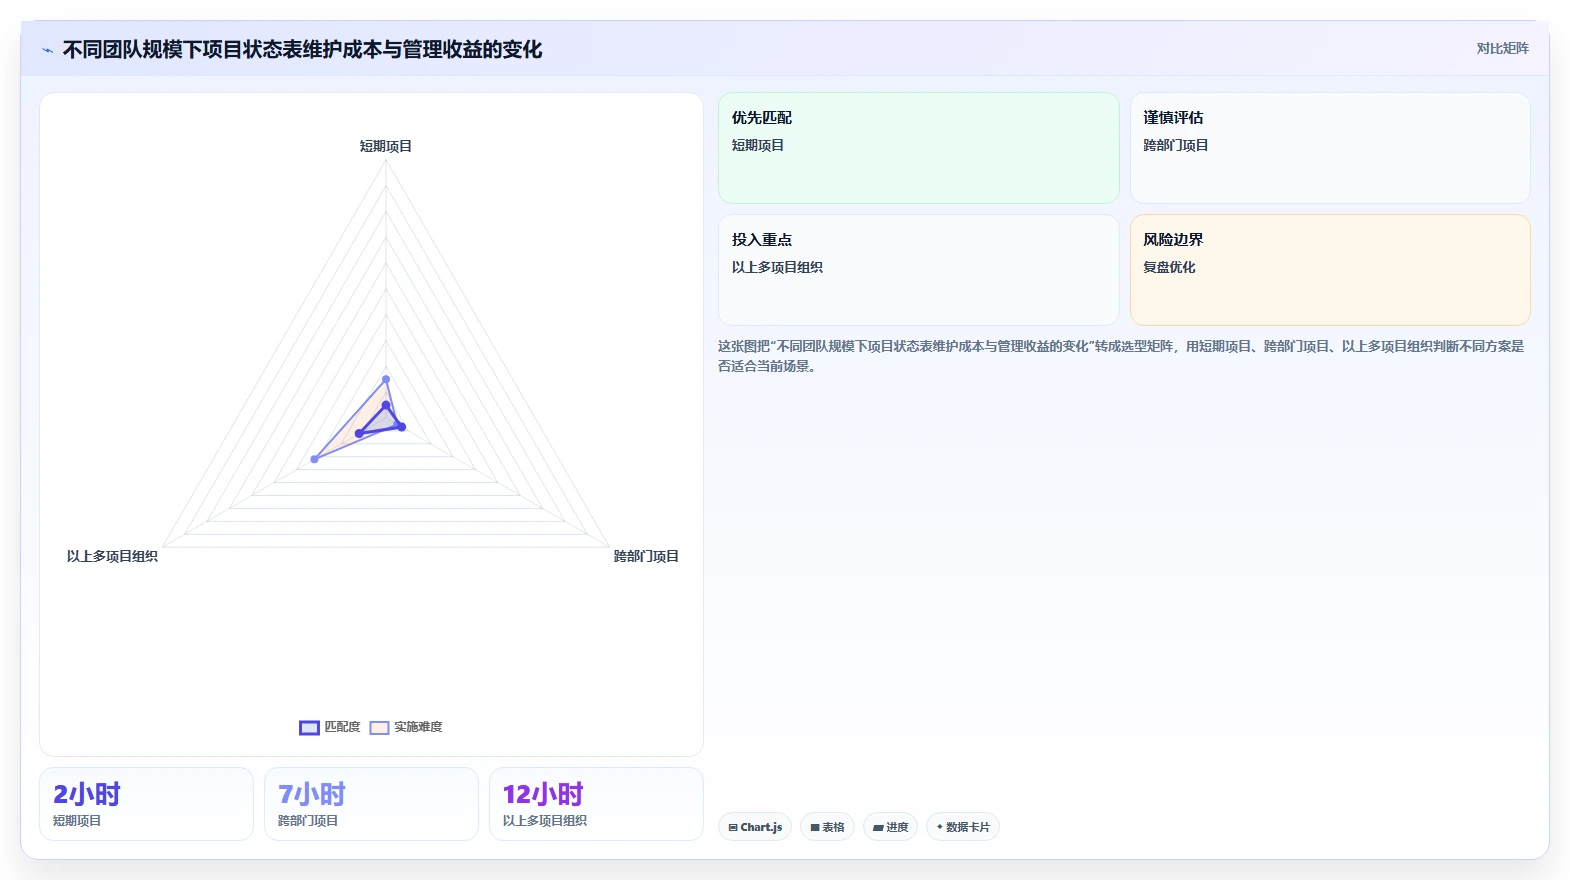
Task: Click 以上多项目组织 text in 投入重点 card
Action: point(777,267)
